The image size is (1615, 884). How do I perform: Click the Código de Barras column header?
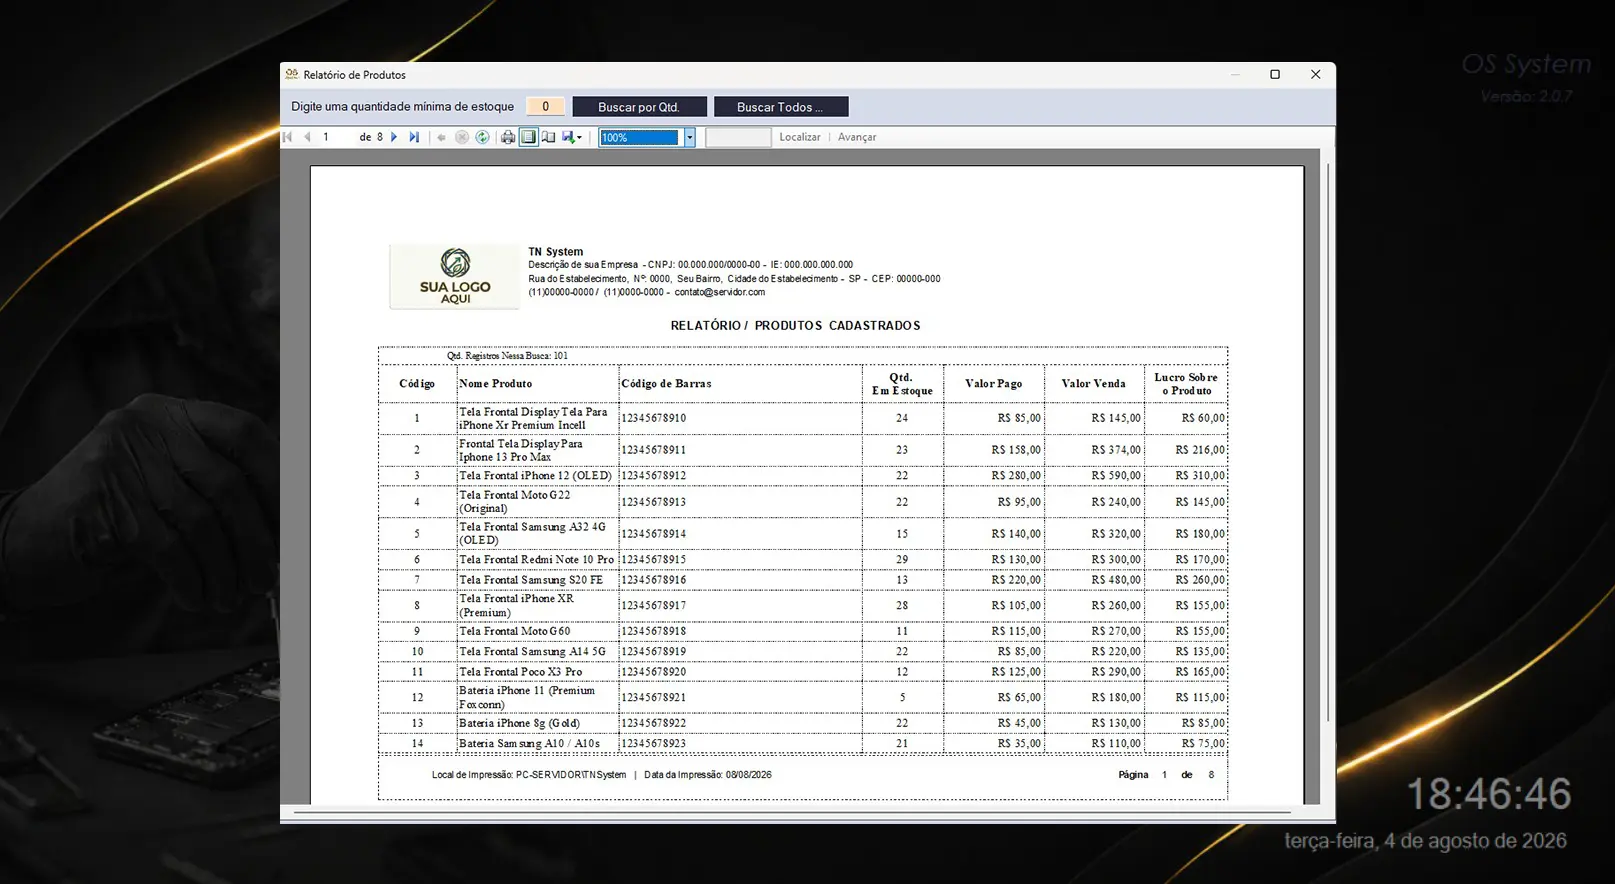click(x=666, y=384)
